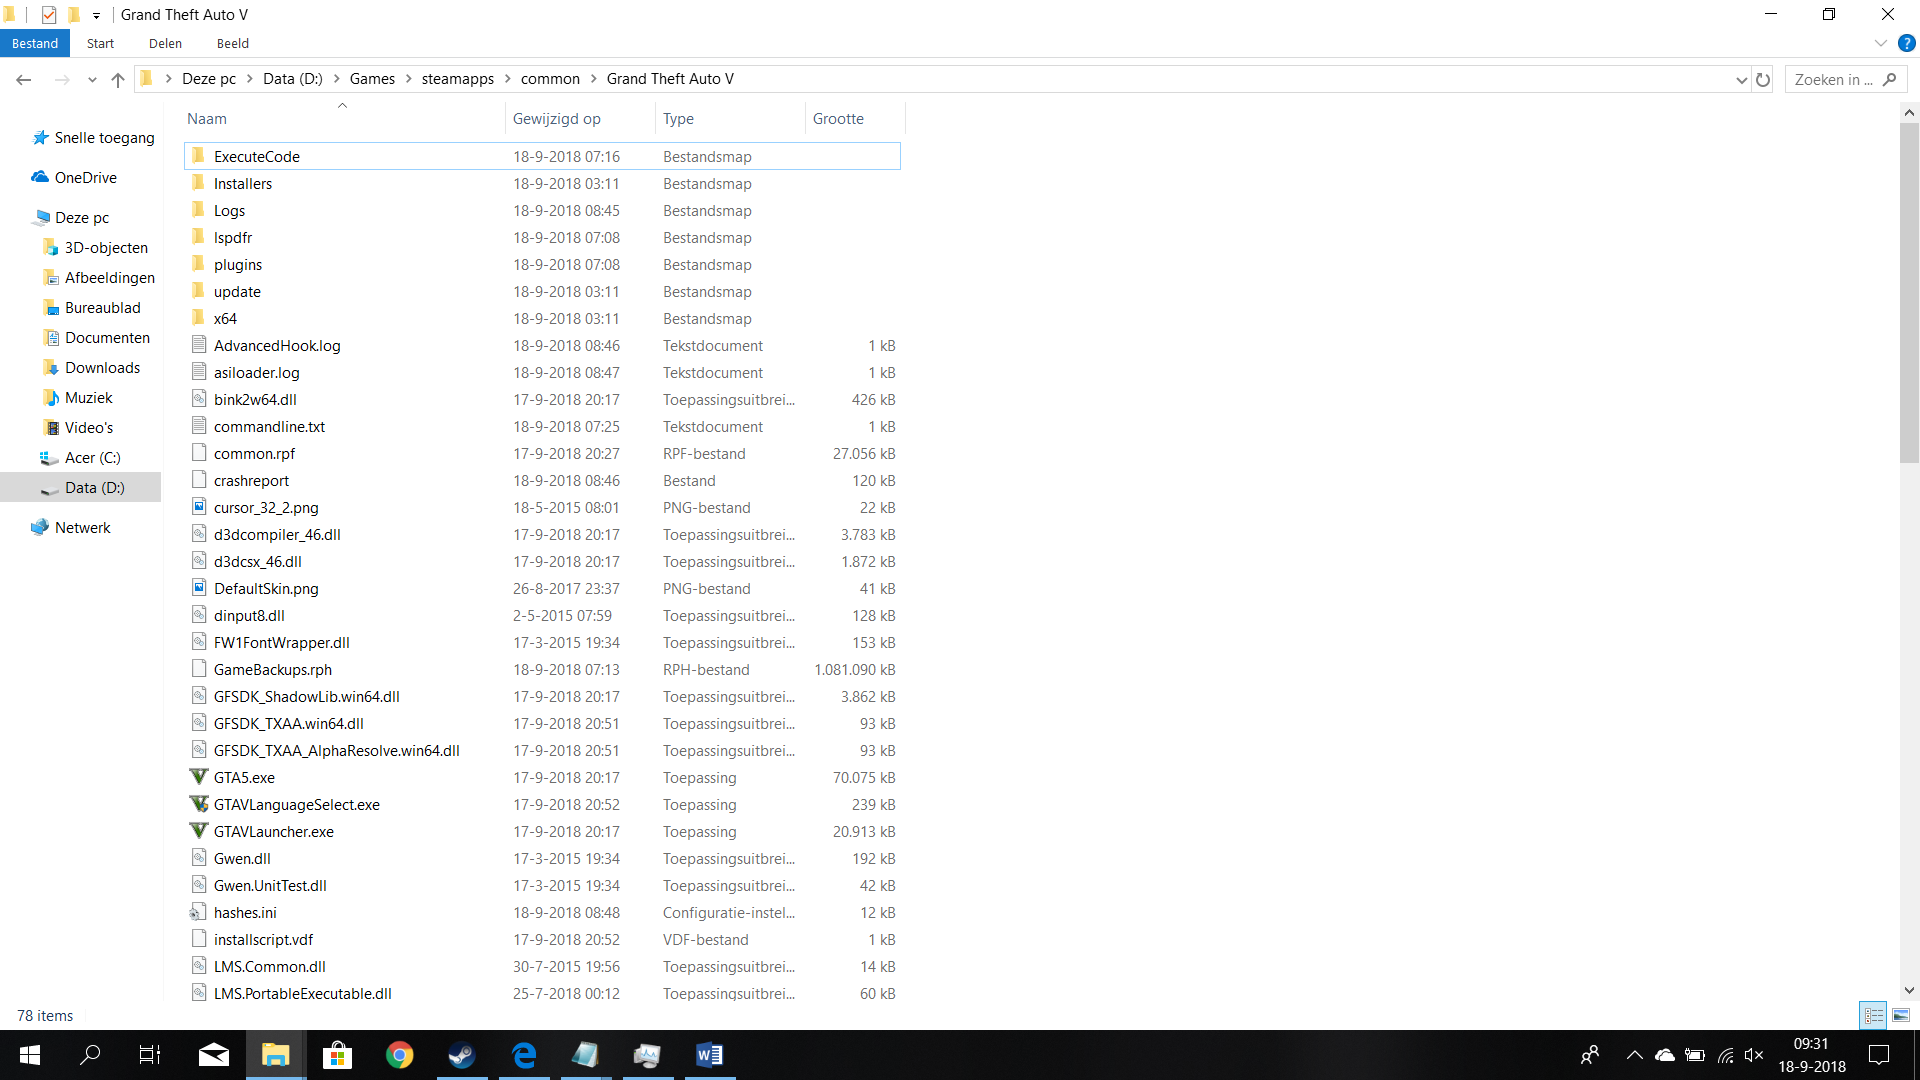The width and height of the screenshot is (1920, 1080).
Task: Switch to large thumbnails view
Action: (1901, 1015)
